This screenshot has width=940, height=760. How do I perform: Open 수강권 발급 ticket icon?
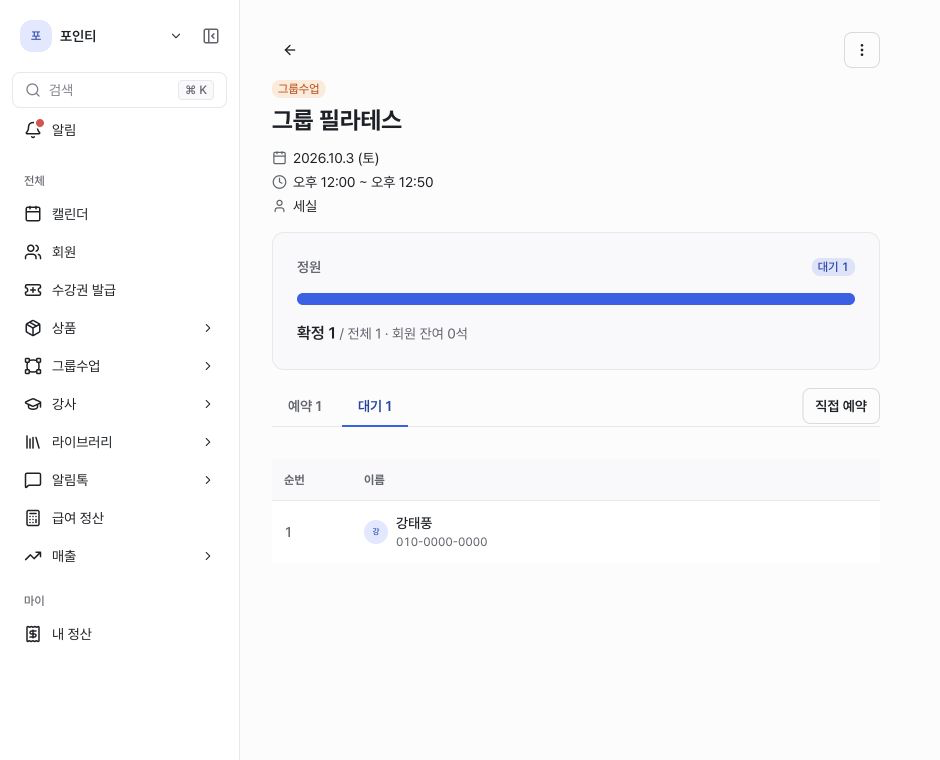33,290
